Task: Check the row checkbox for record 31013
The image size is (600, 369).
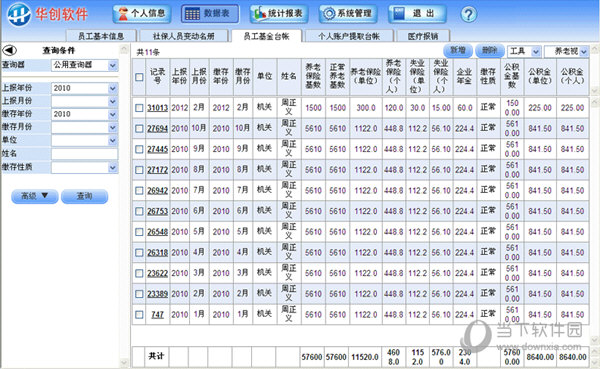Action: point(139,108)
